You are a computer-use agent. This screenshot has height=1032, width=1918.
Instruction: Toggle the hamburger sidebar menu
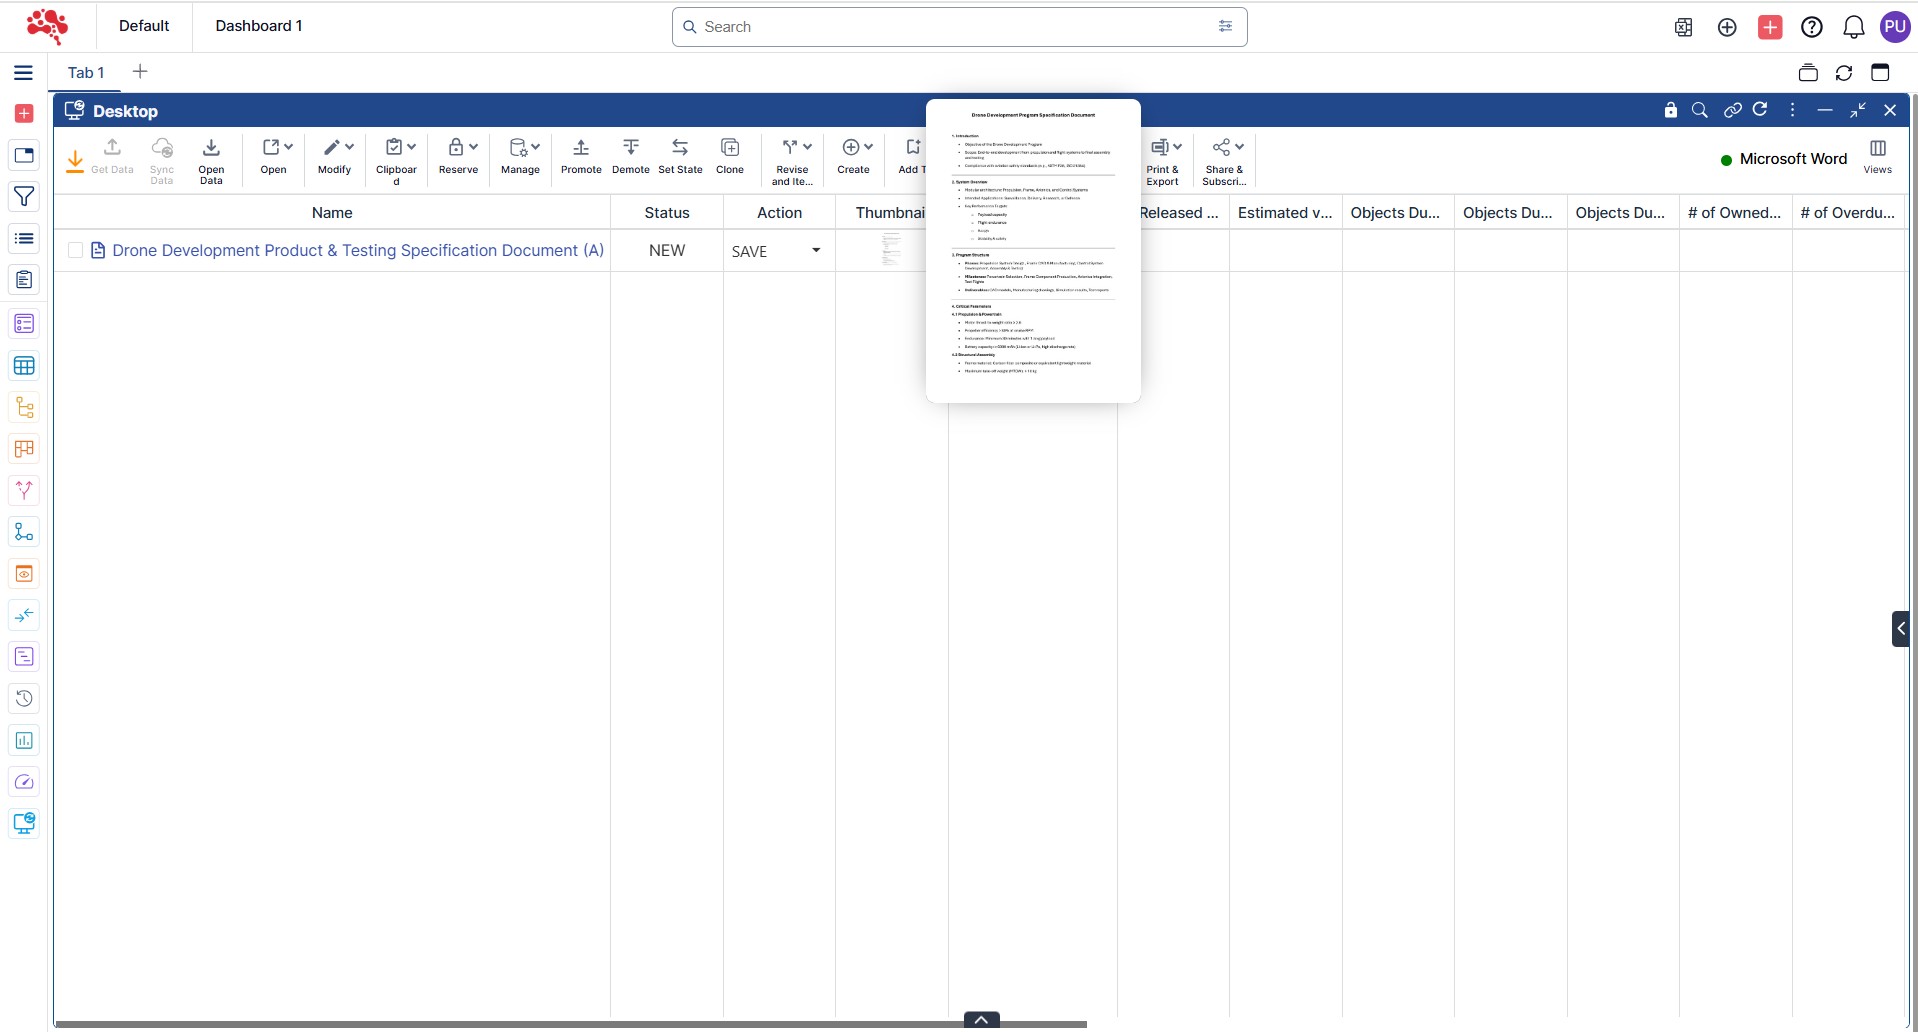point(24,73)
